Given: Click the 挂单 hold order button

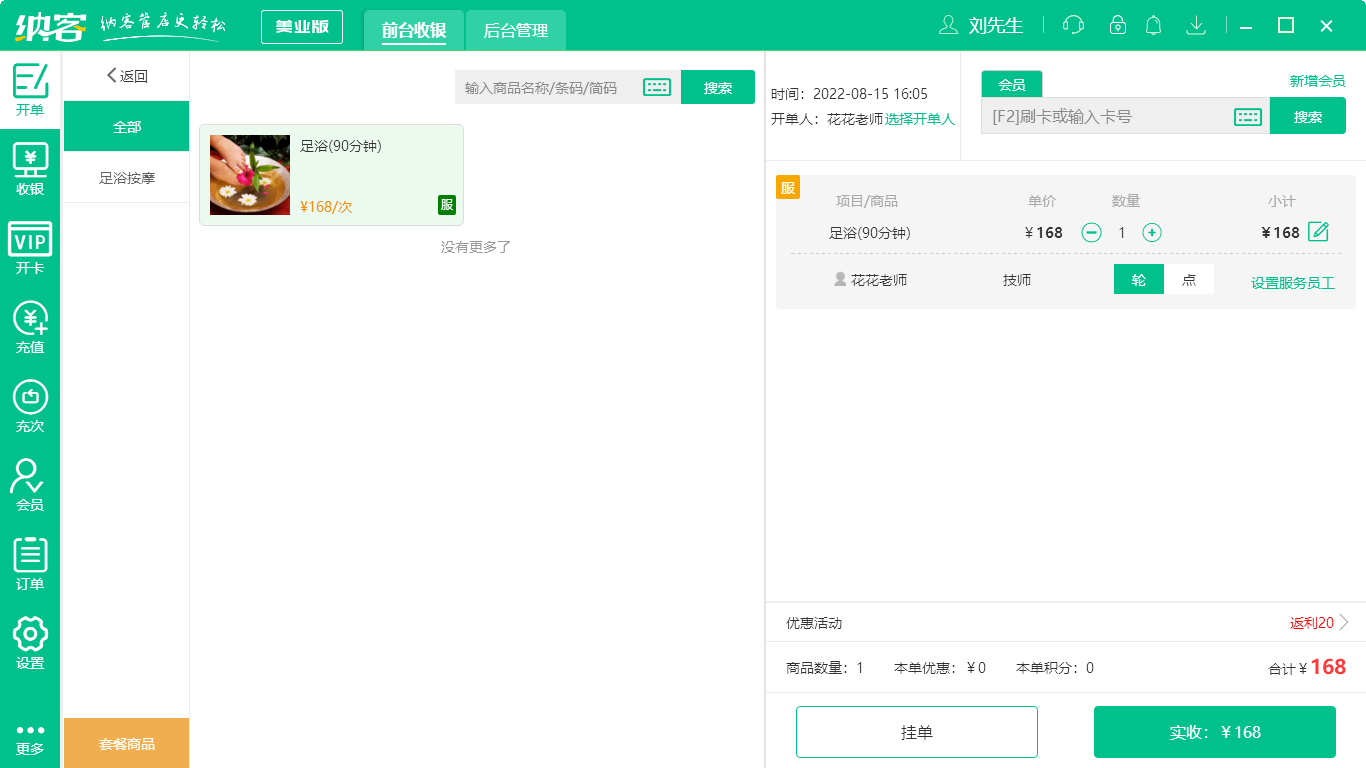Looking at the screenshot, I should point(917,731).
